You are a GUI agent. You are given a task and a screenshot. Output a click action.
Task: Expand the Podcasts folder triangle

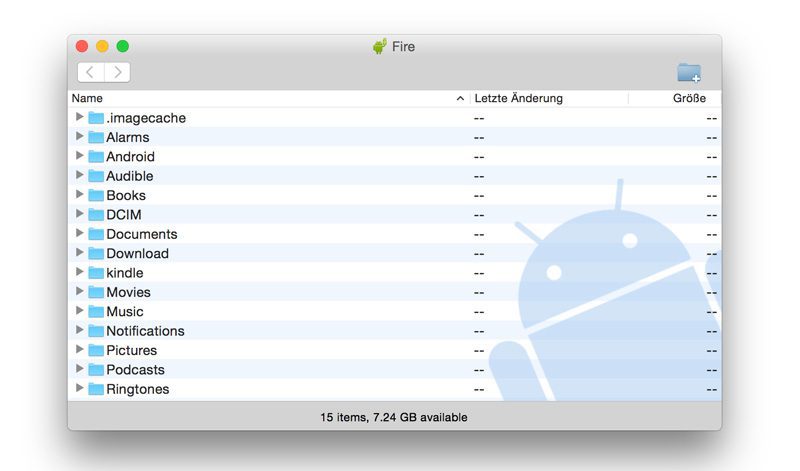(x=79, y=369)
